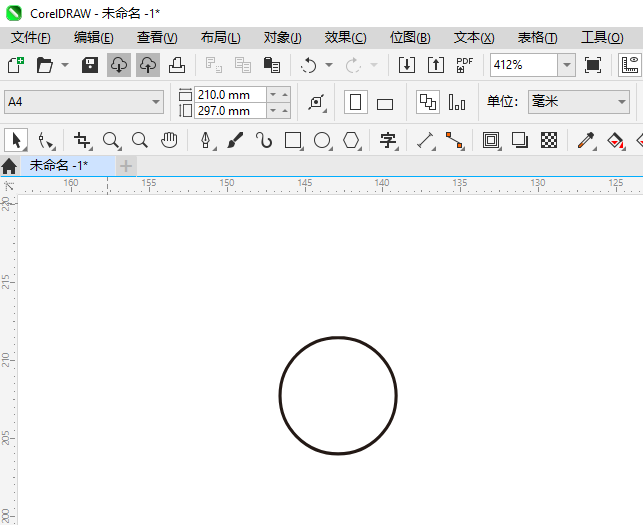Increase page width with stepper up arrow
This screenshot has width=643, height=525.
[285, 95]
